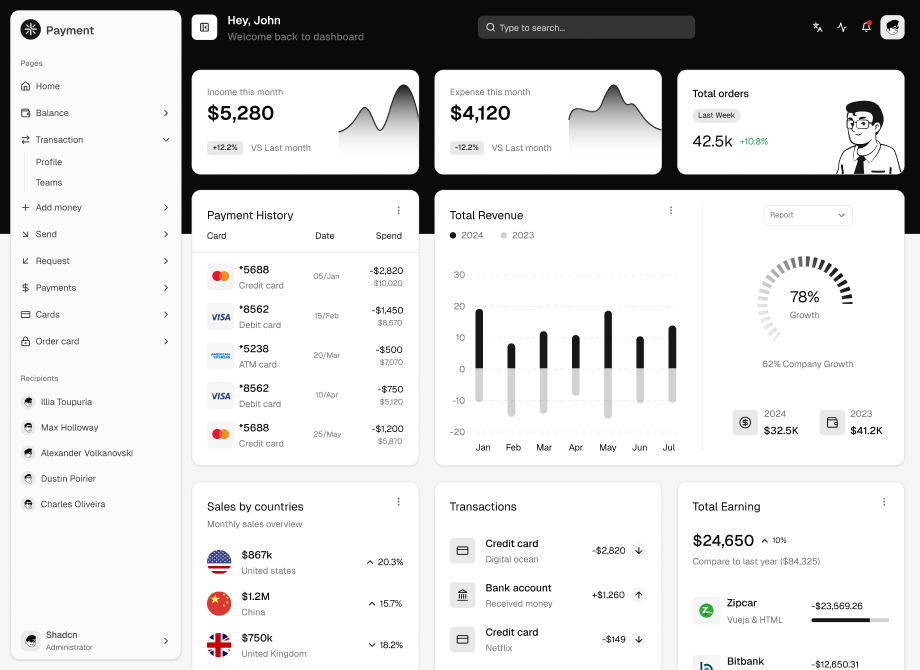Click the activity pulse icon in header
Screen dimensions: 920x670
[841, 27]
